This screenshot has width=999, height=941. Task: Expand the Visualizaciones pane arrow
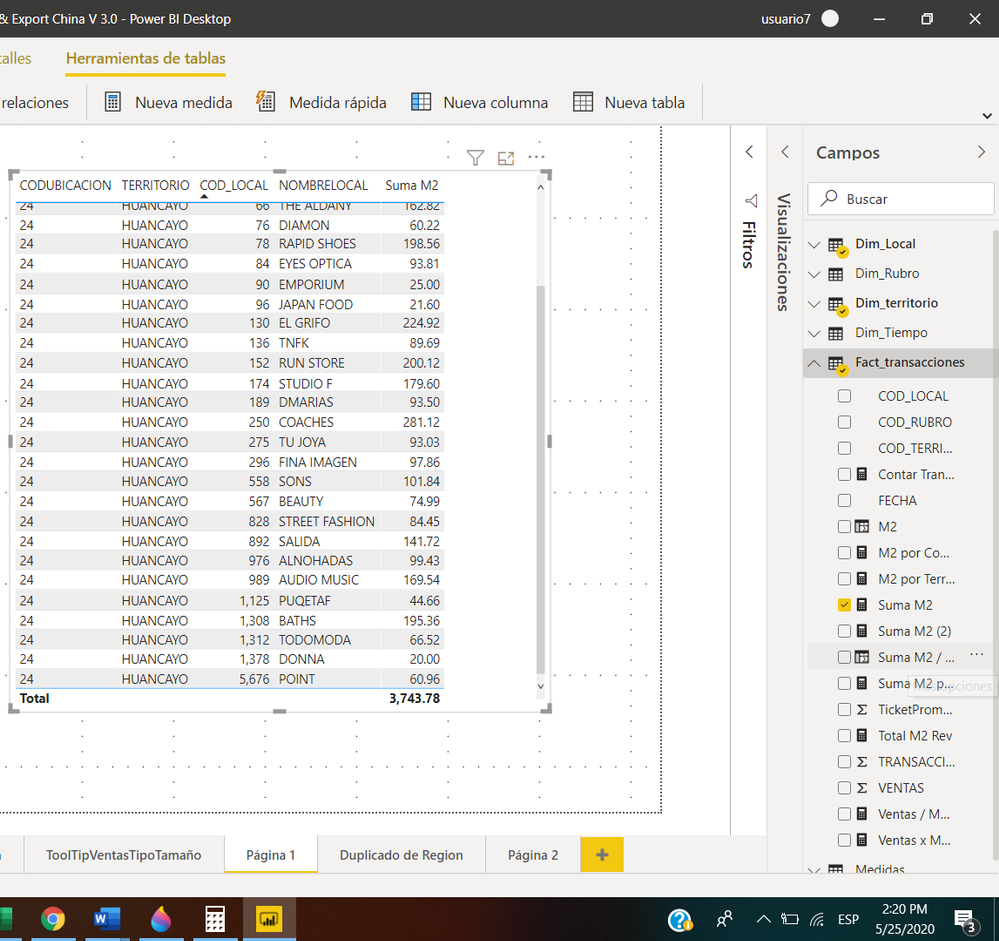tap(785, 152)
